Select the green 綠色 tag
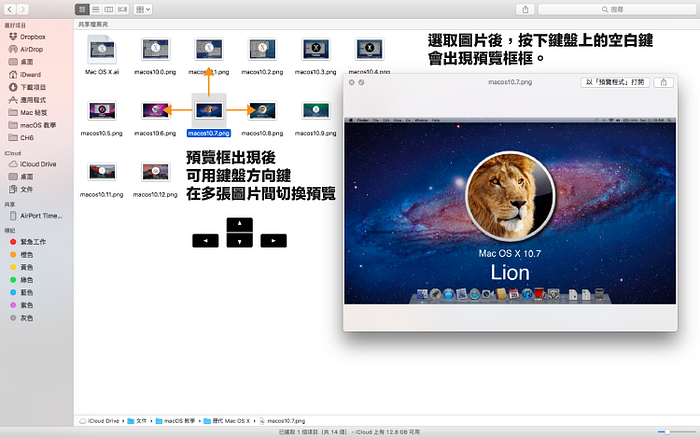Viewport: 700px width, 438px height. pyautogui.click(x=26, y=280)
